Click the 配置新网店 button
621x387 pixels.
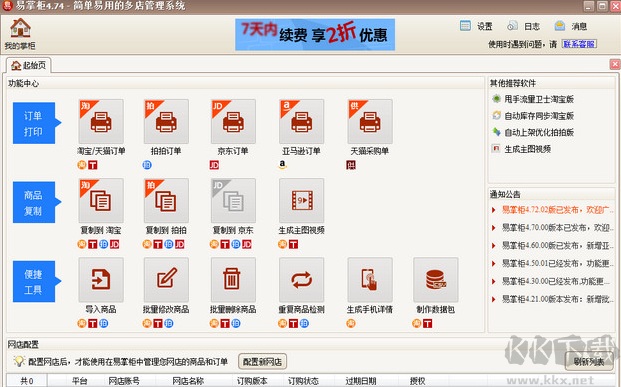pos(262,362)
